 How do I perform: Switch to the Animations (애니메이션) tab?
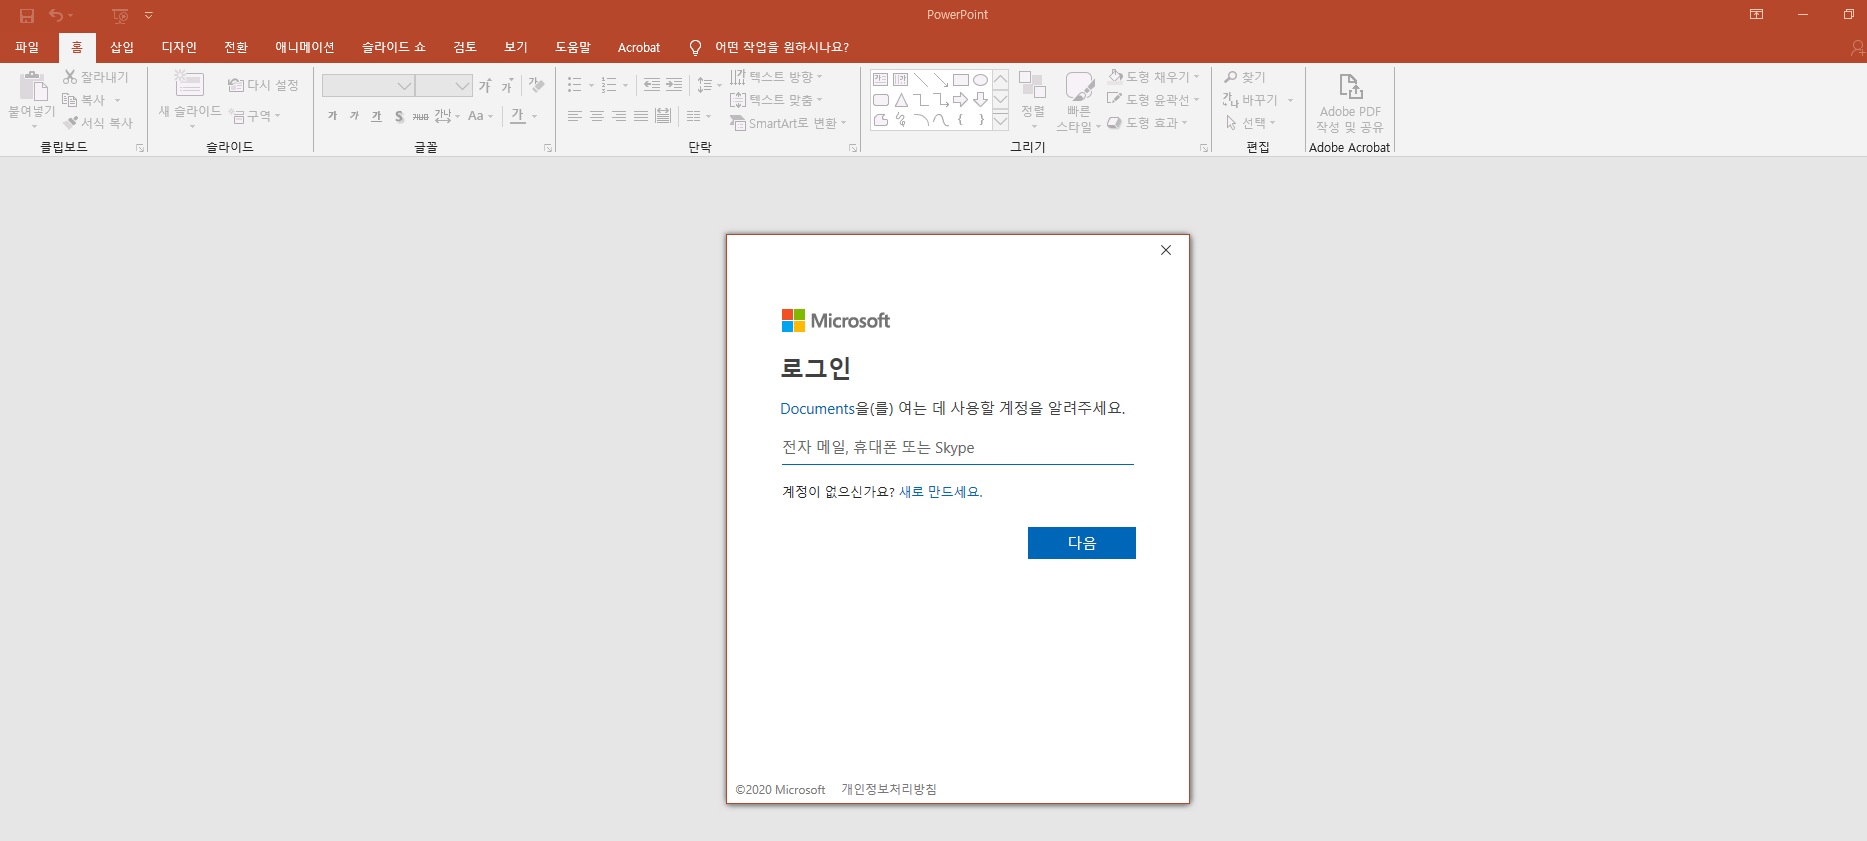[x=305, y=47]
